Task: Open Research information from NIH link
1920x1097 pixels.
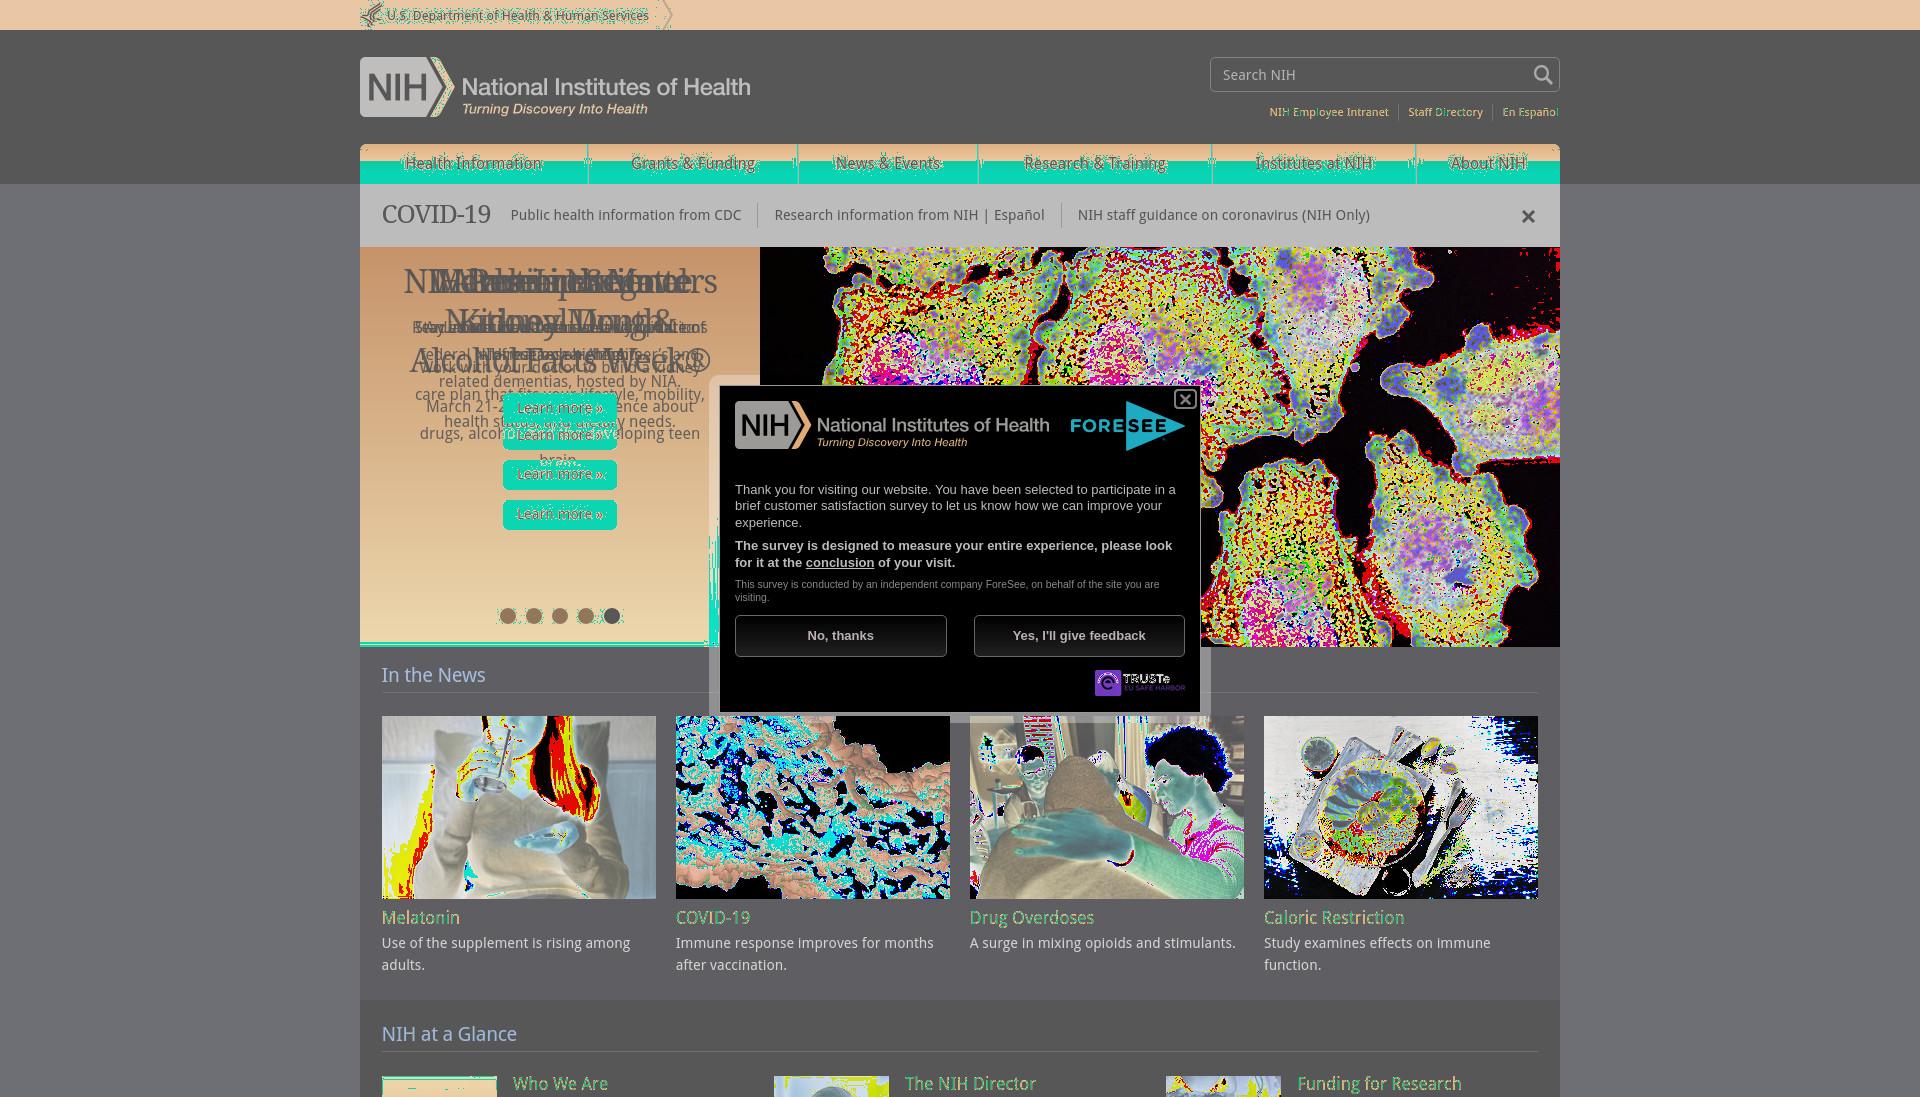Action: point(876,215)
